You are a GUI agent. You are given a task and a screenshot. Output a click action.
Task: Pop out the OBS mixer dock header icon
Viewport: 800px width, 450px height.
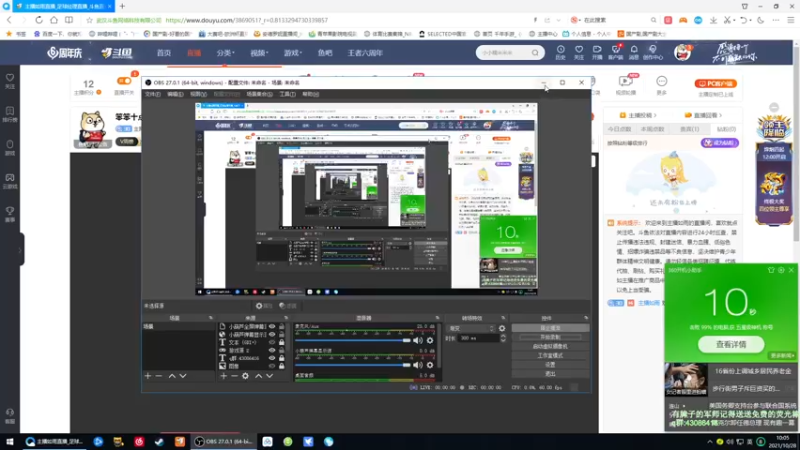(x=437, y=318)
